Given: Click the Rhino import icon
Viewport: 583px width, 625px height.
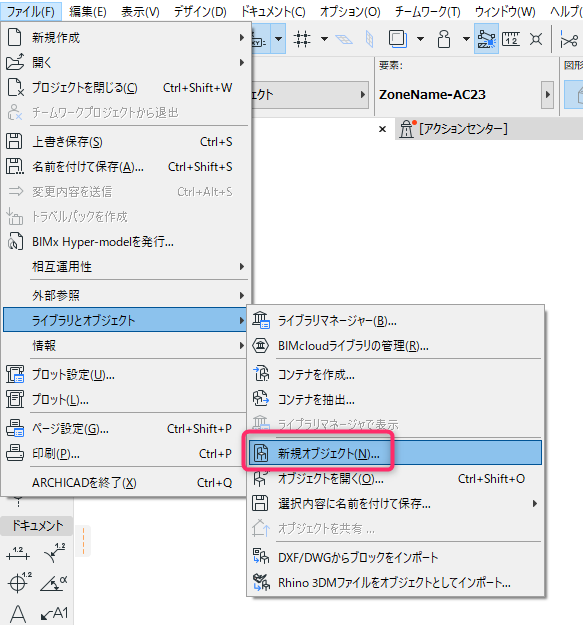Looking at the screenshot, I should coord(261,582).
